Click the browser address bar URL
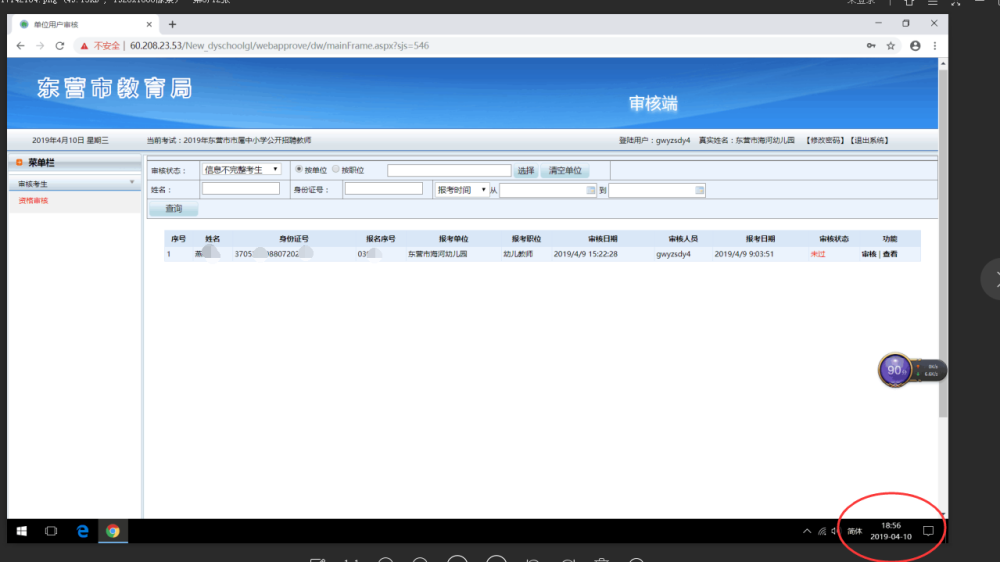Image resolution: width=1000 pixels, height=562 pixels. pos(279,46)
